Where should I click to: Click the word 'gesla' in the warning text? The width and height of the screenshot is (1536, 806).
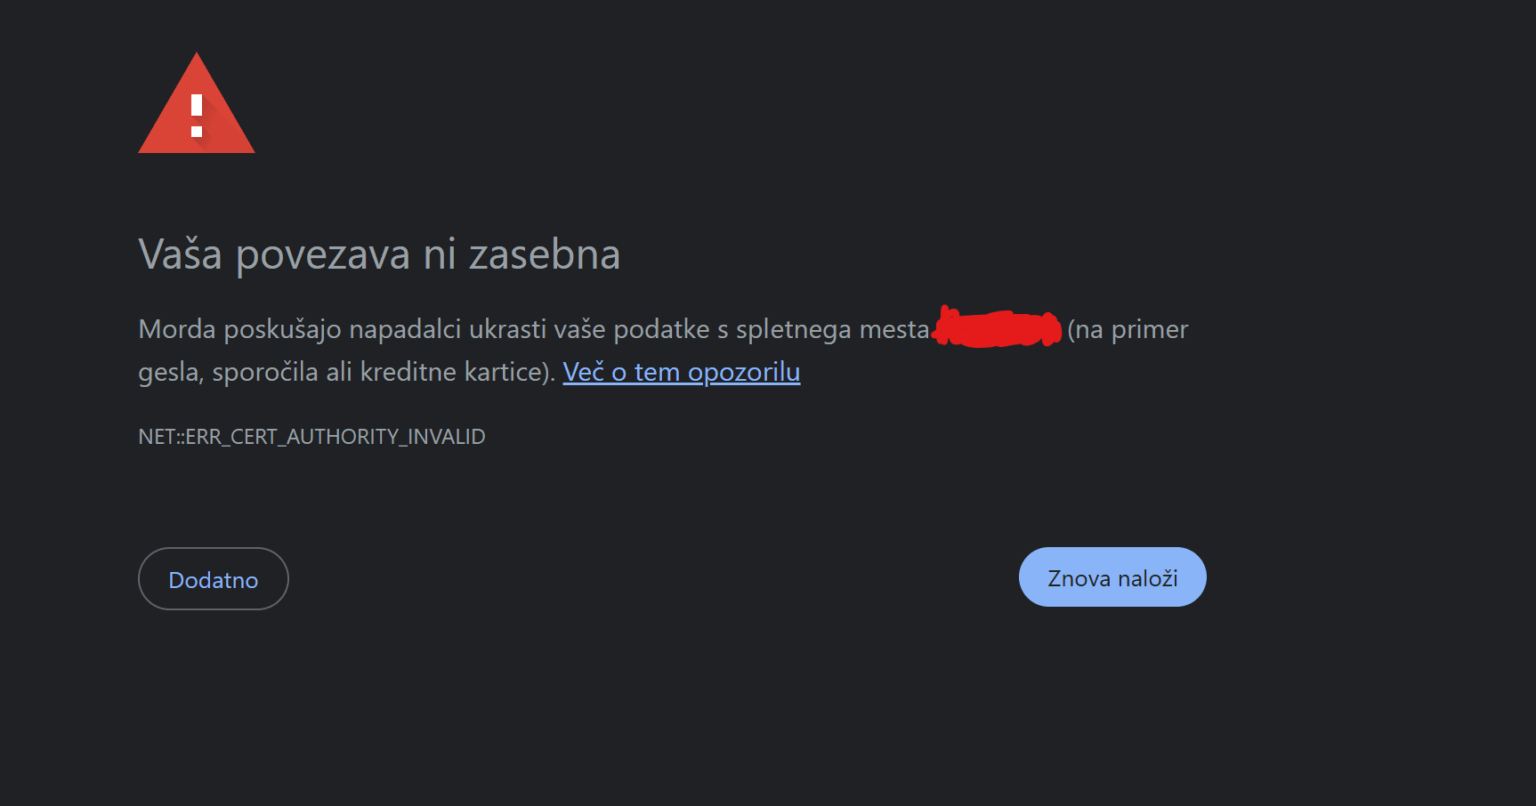click(168, 371)
